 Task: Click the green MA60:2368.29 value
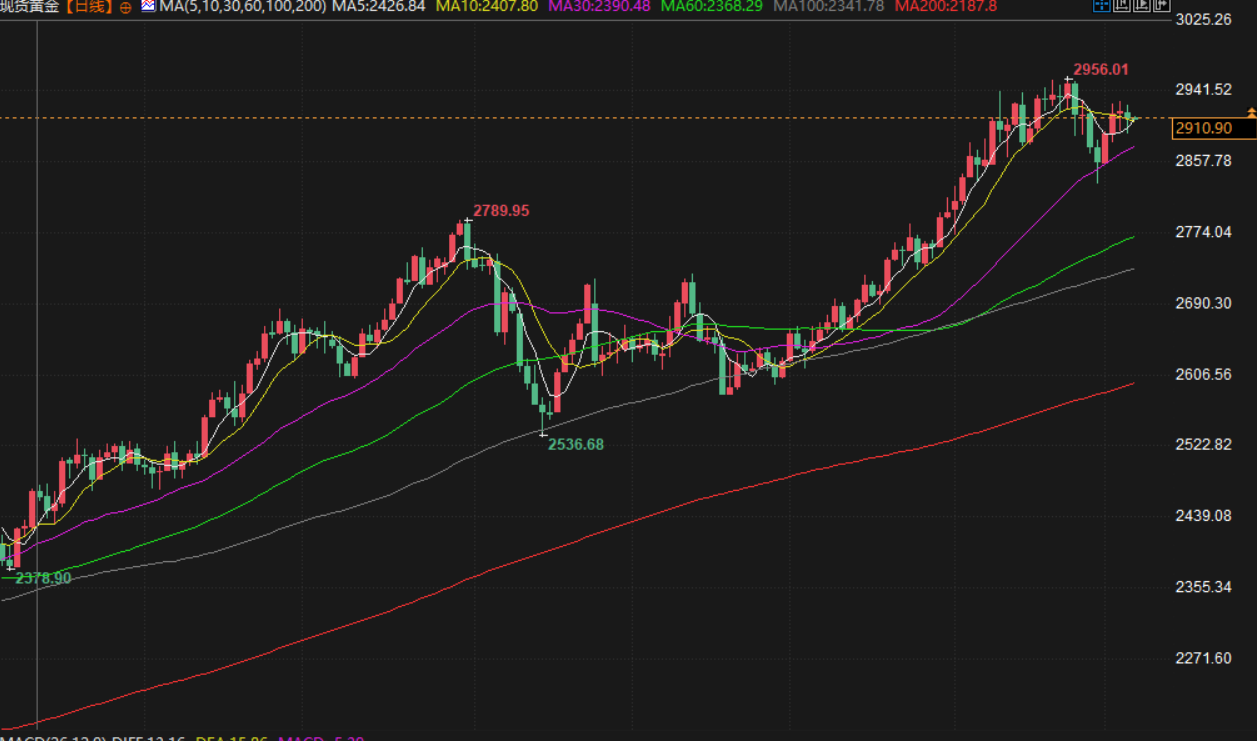pyautogui.click(x=712, y=6)
